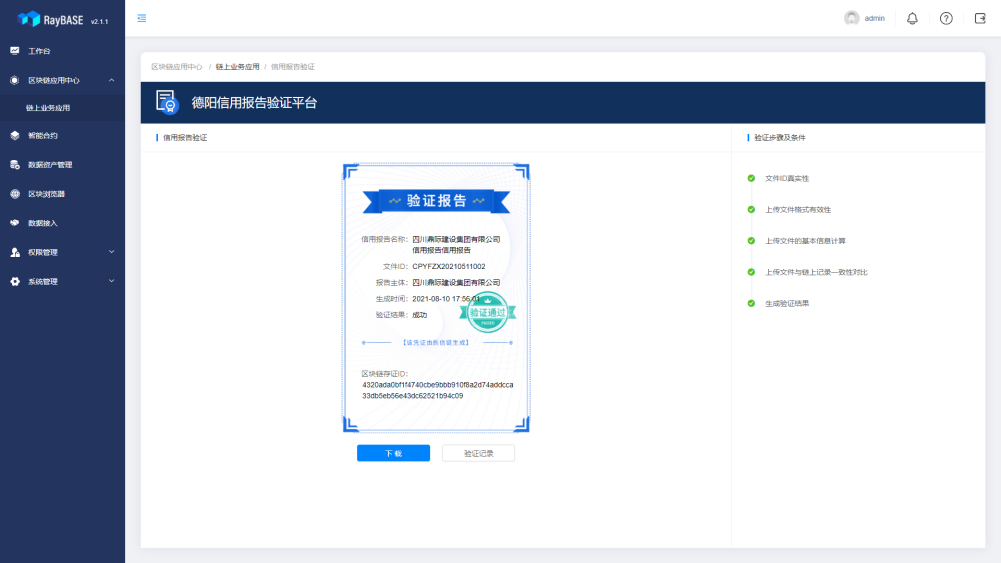Select 数据资产管理 in the sidebar
Image resolution: width=1001 pixels, height=563 pixels.
tap(50, 165)
